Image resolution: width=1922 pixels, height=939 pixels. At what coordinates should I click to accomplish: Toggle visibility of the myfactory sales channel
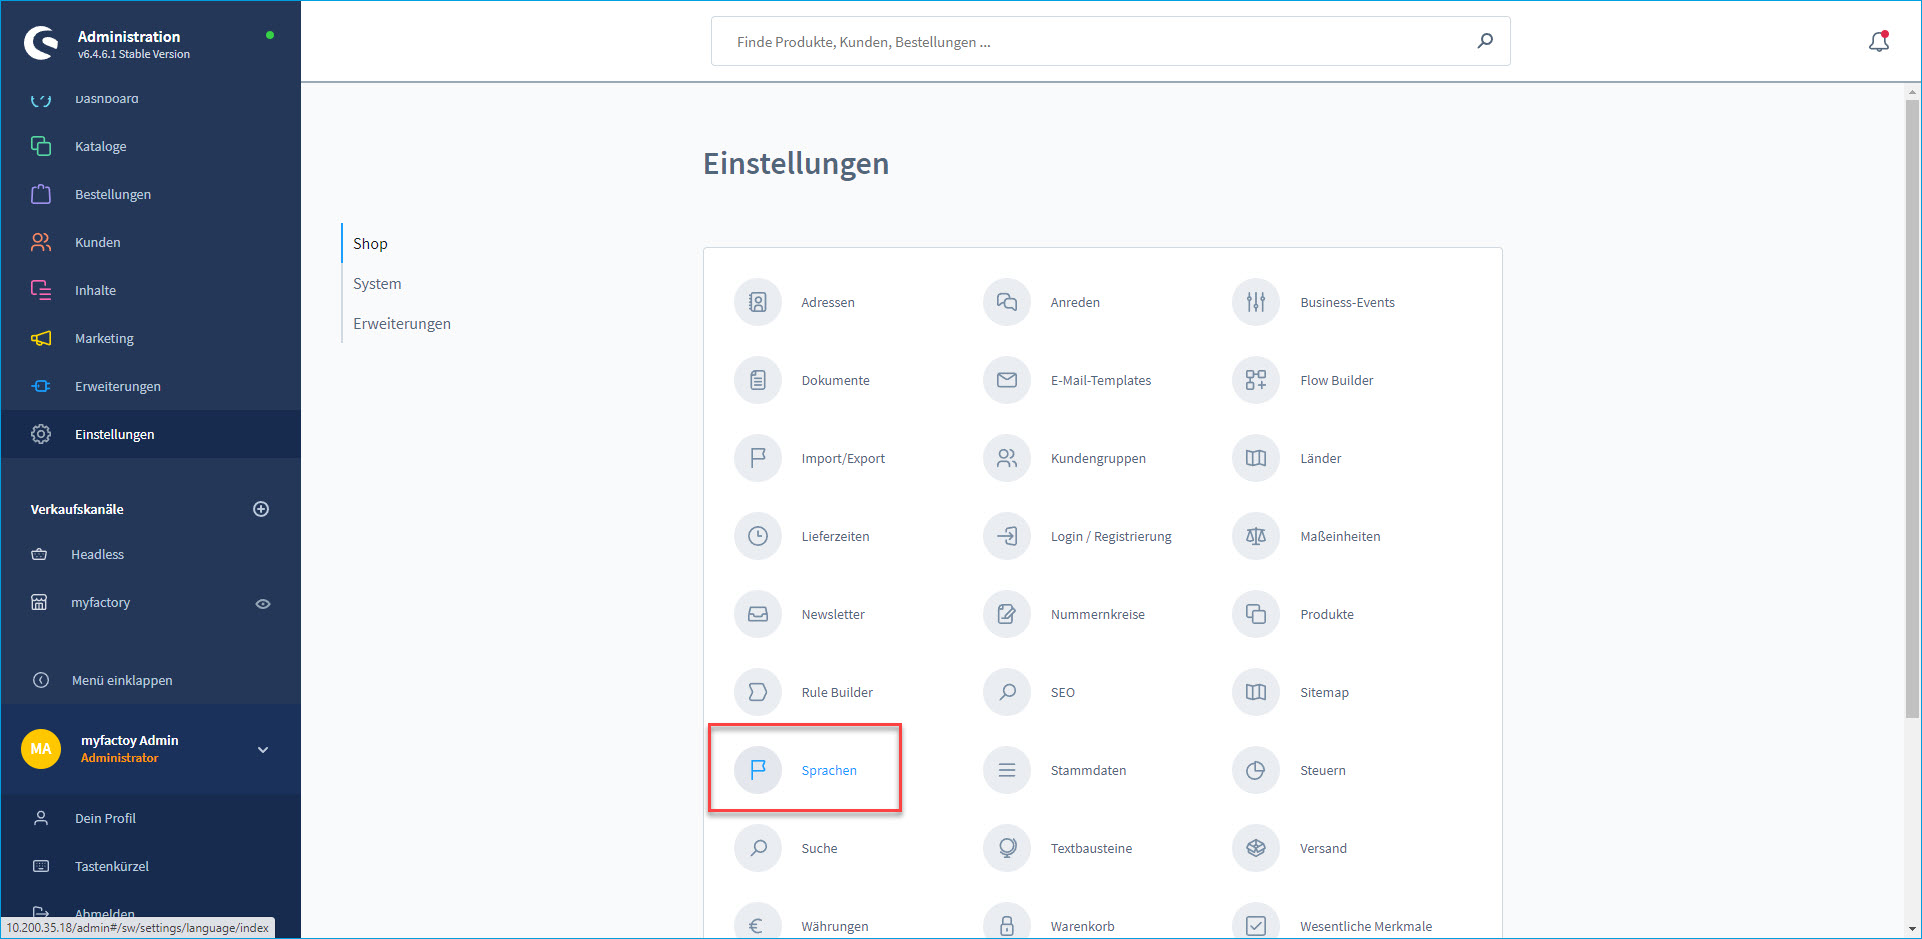point(263,603)
